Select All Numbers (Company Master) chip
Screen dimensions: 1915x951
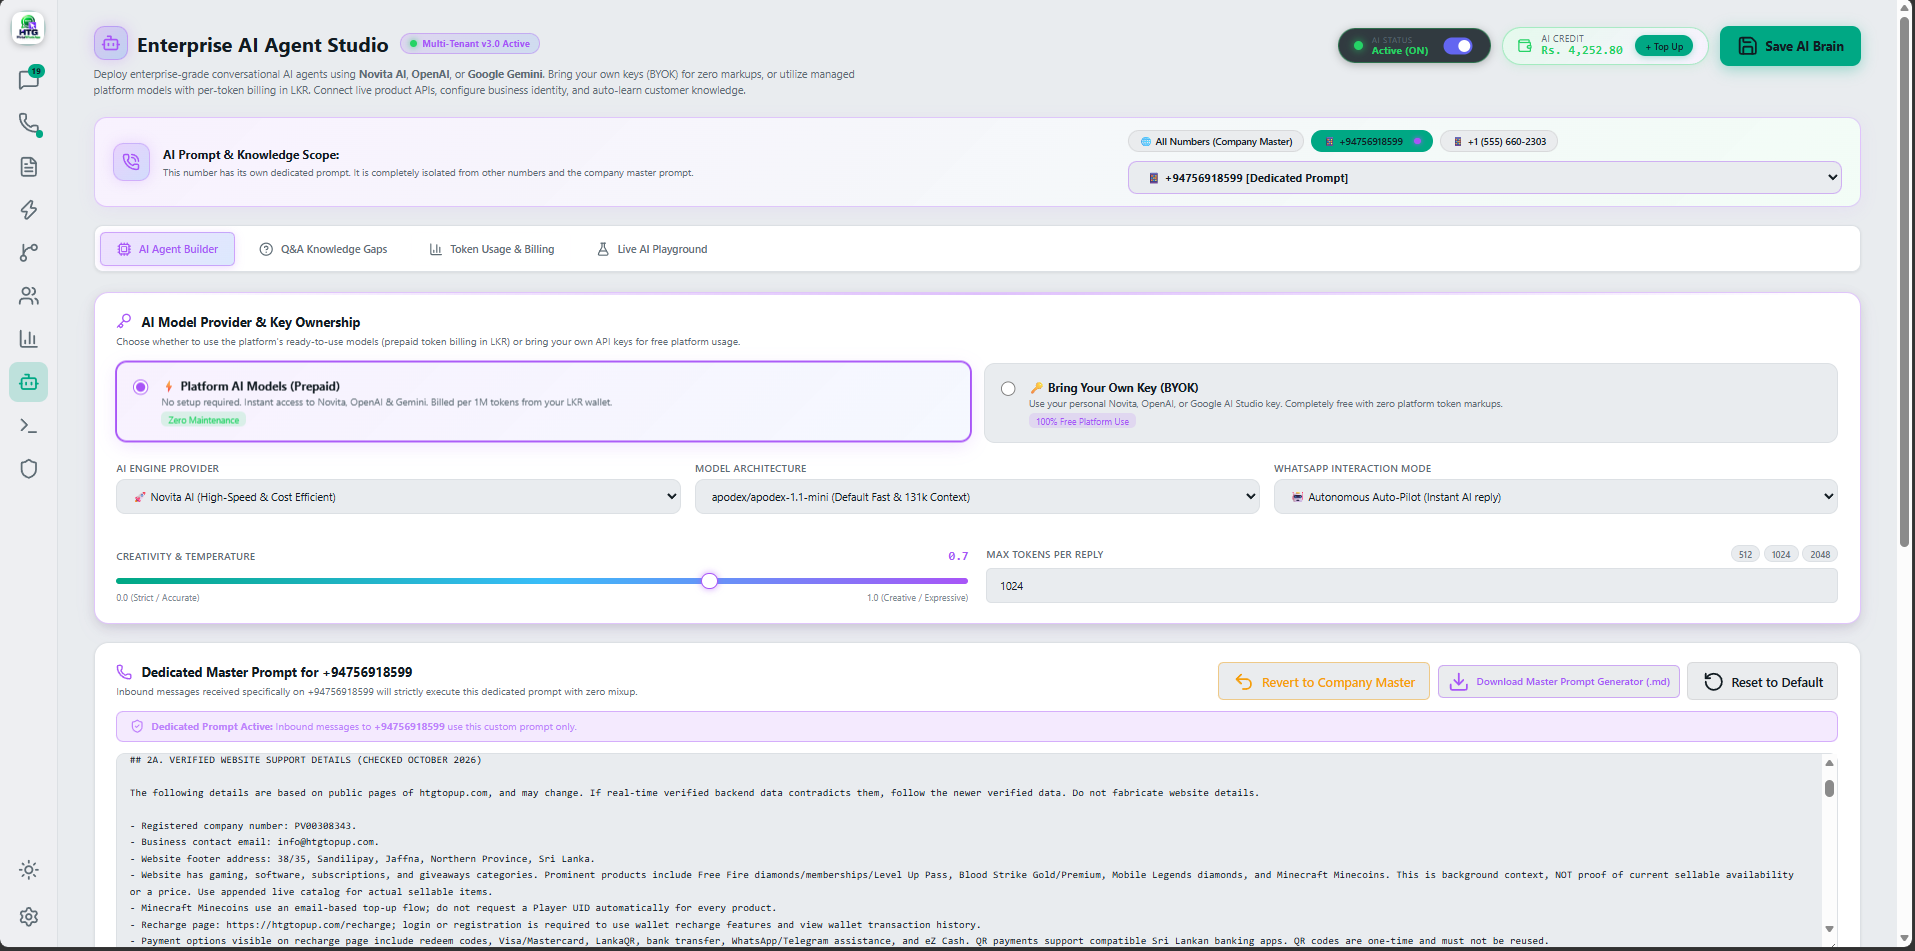coord(1216,142)
